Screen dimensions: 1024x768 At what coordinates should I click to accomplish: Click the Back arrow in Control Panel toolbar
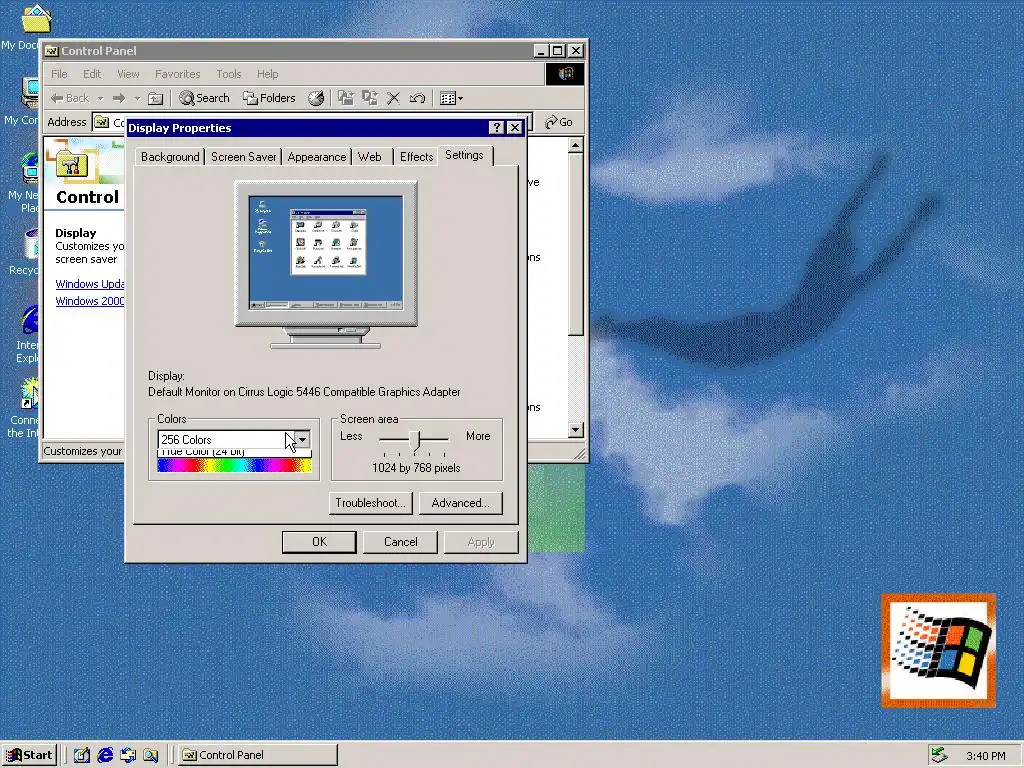click(x=71, y=99)
